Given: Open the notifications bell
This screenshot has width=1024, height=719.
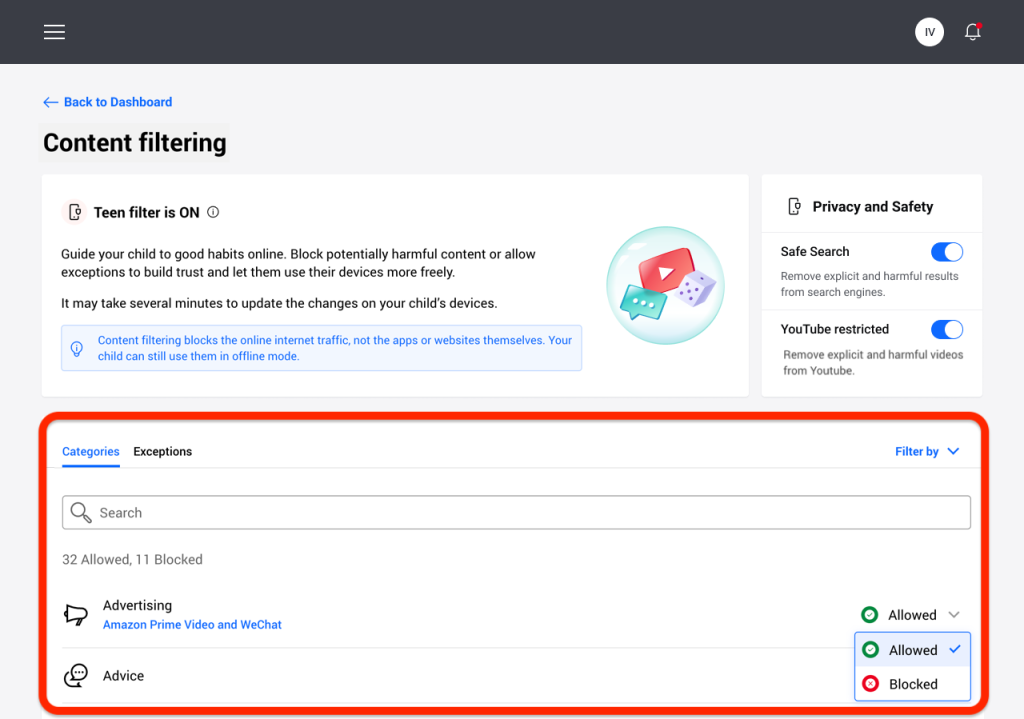Looking at the screenshot, I should [x=972, y=32].
